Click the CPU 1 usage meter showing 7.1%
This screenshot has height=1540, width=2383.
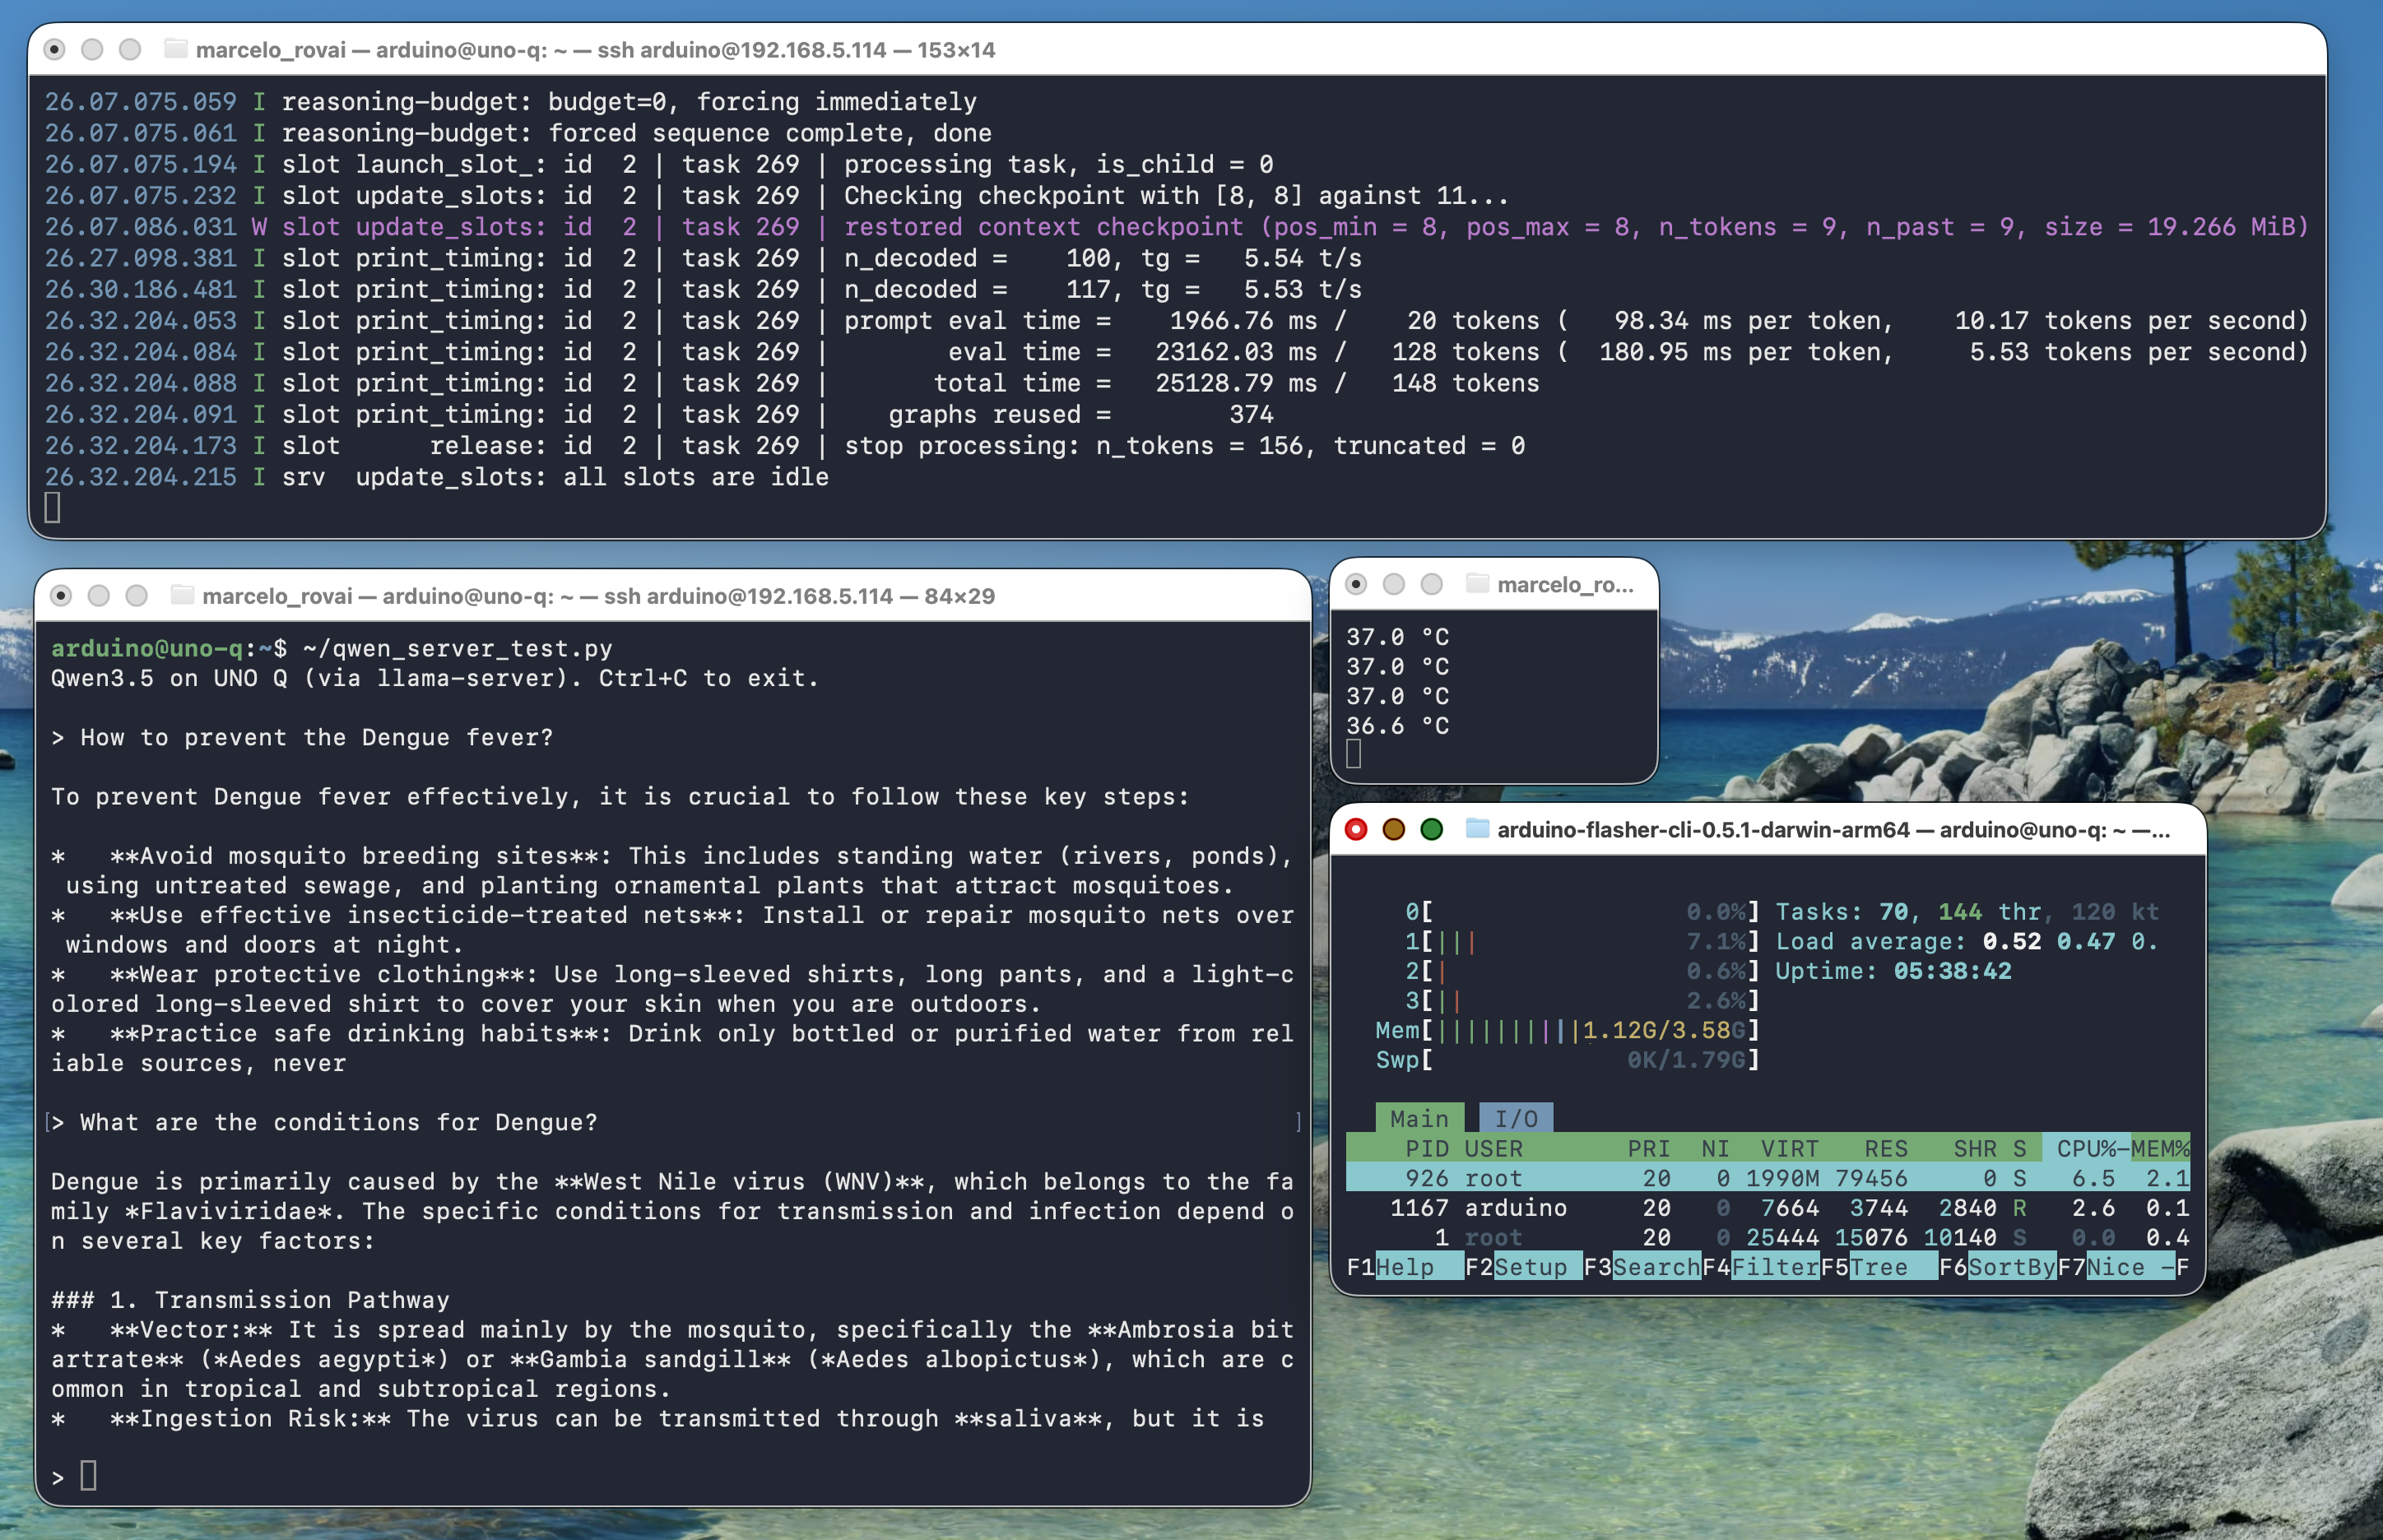pos(1582,941)
